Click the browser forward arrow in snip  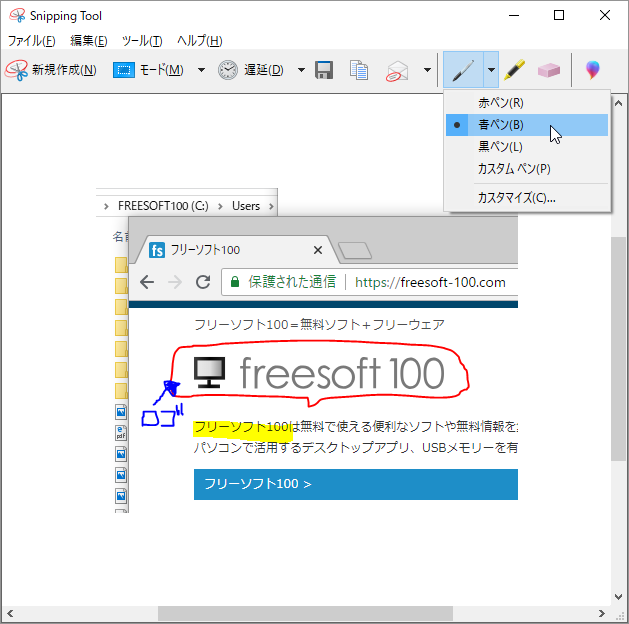(x=175, y=282)
